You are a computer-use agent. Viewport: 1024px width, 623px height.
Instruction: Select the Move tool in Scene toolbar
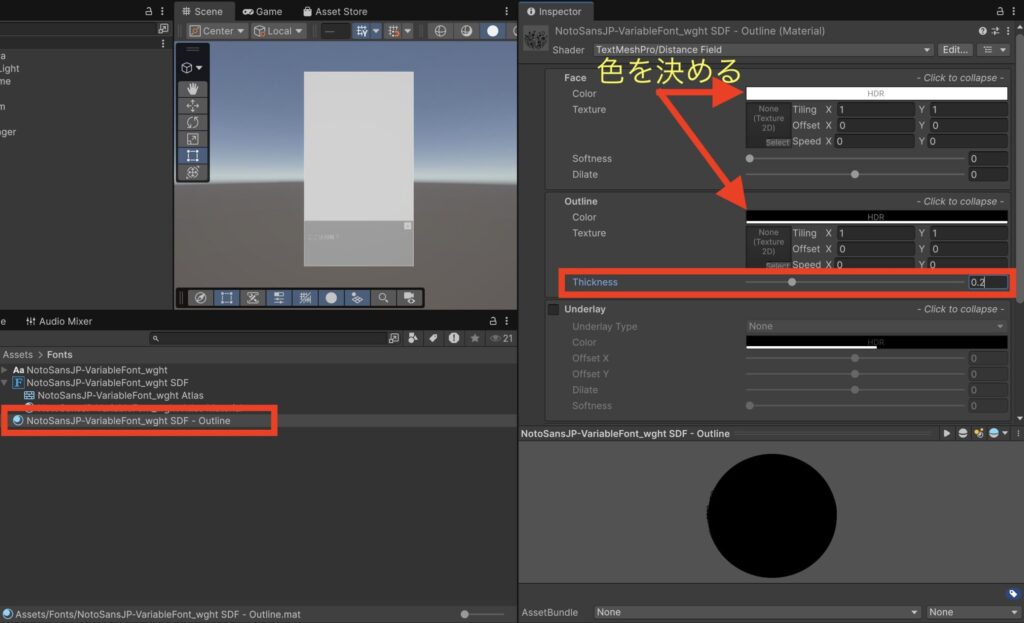[x=193, y=106]
